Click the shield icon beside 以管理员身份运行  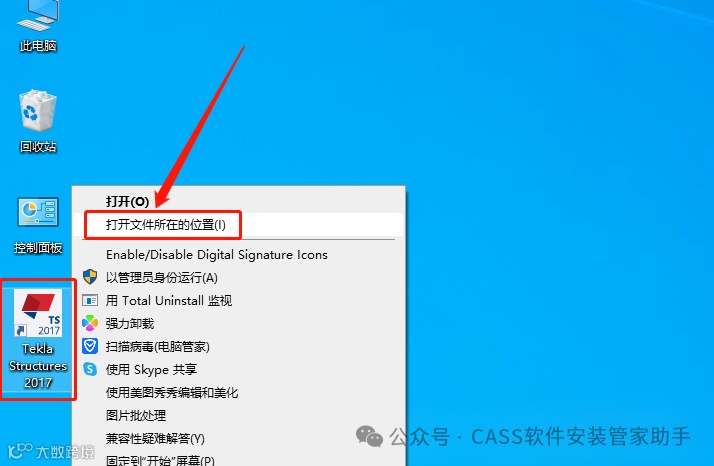click(90, 277)
